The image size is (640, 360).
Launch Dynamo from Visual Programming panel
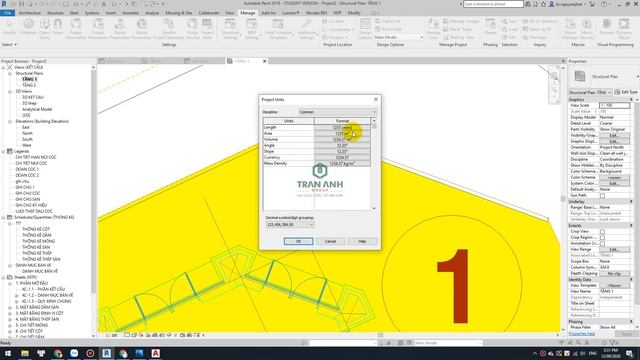click(607, 27)
